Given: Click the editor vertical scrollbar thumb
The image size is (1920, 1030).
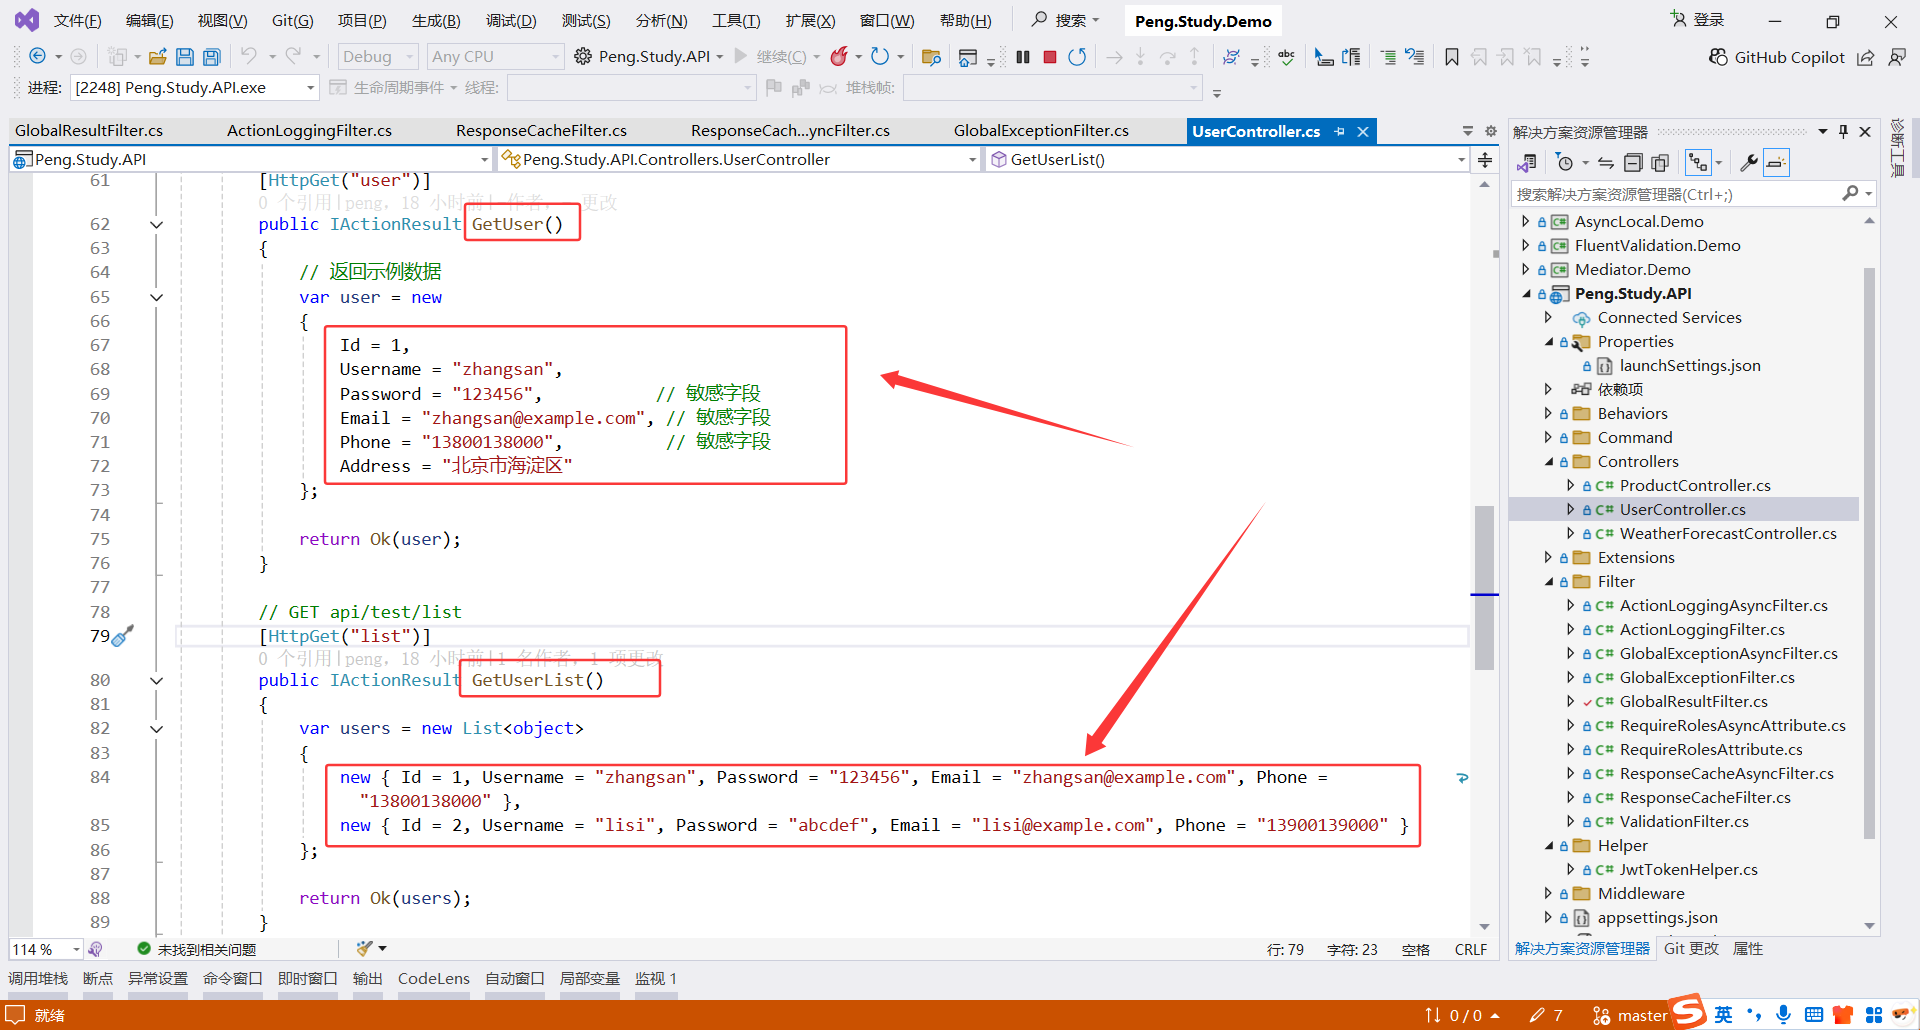Looking at the screenshot, I should [1484, 588].
